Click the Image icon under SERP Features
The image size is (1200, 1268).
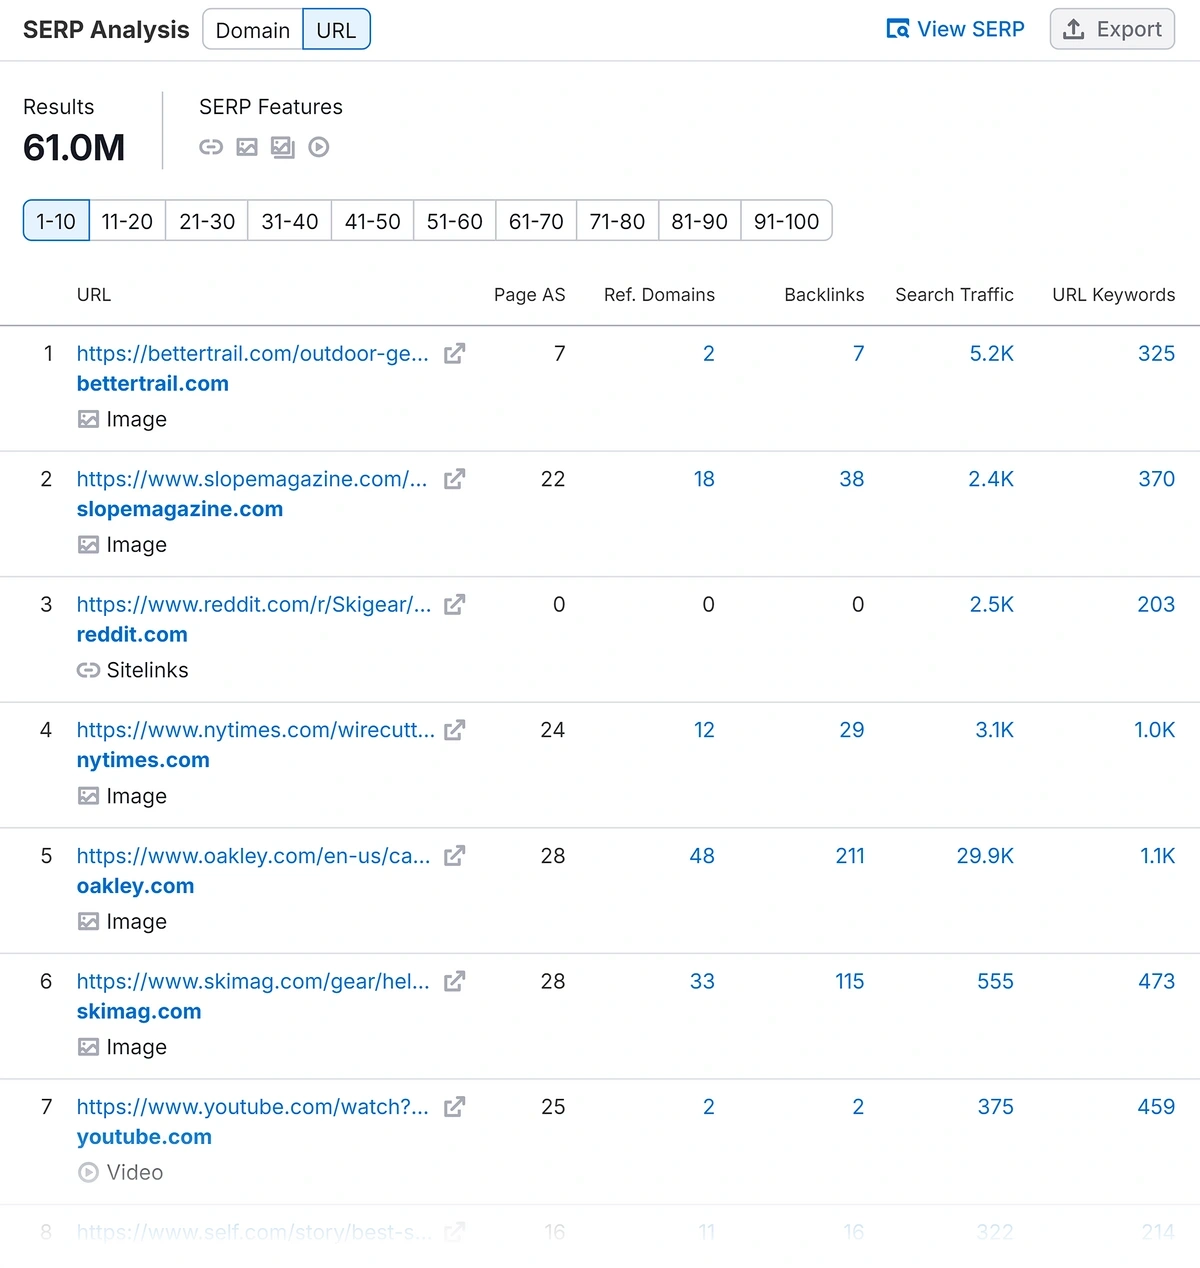(x=247, y=147)
